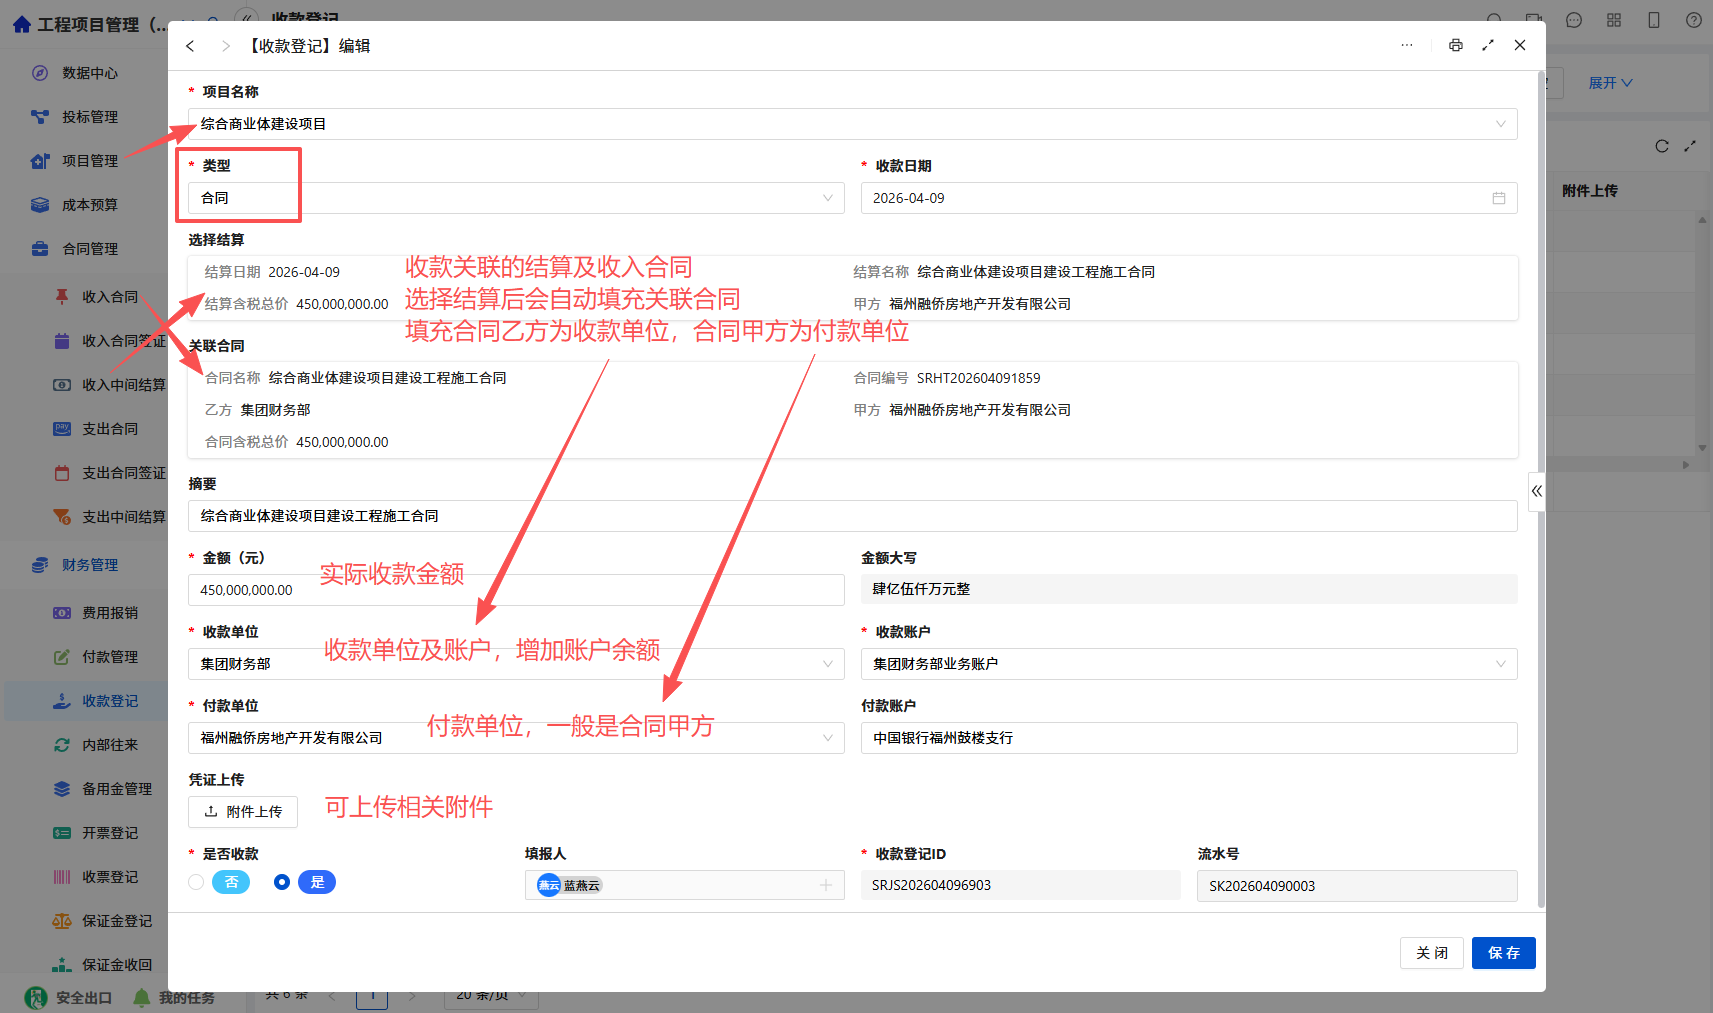Screen dimensions: 1713x1013
Task: Open the 收款单位 dropdown
Action: pos(516,664)
